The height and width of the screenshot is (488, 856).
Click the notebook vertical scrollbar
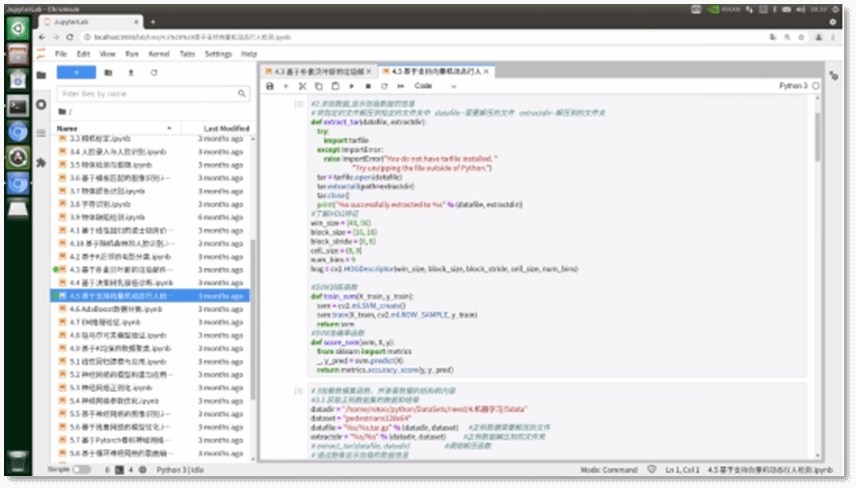[817, 136]
